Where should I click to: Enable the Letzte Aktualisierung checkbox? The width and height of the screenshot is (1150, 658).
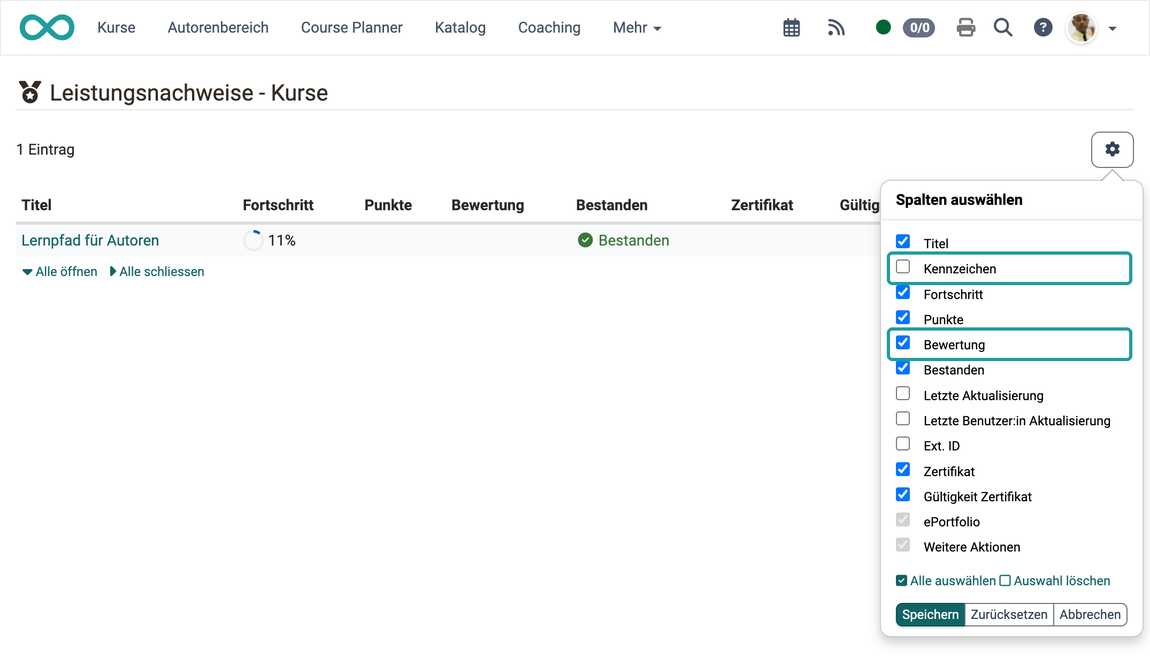click(903, 393)
